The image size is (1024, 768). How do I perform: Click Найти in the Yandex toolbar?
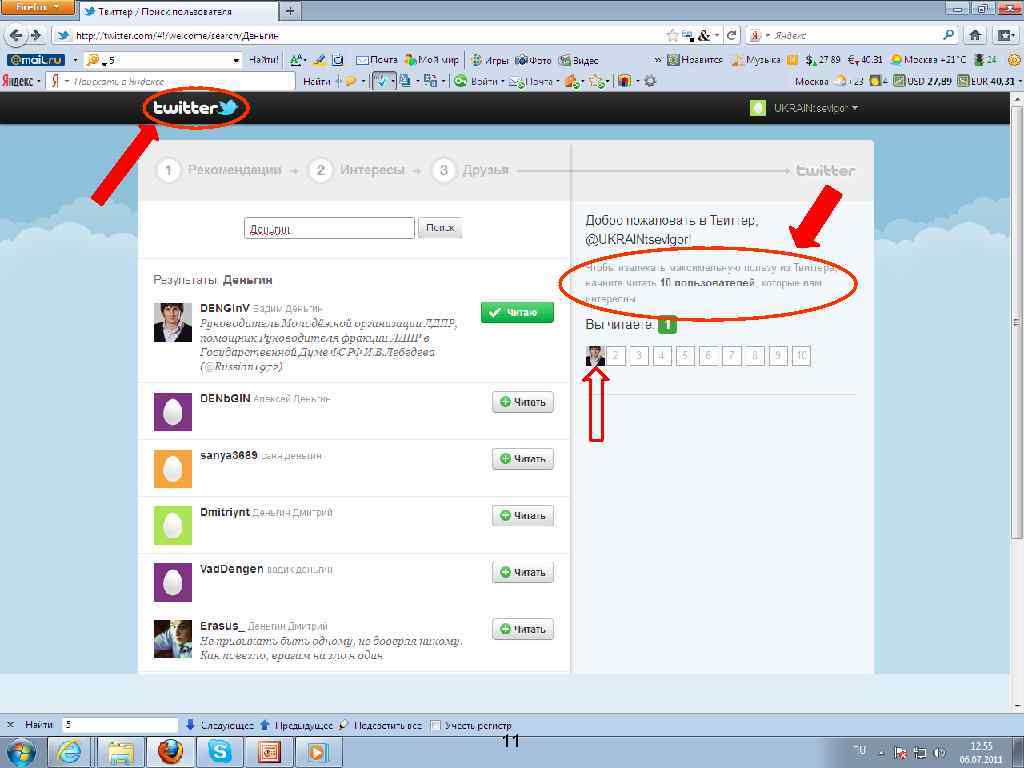click(x=316, y=81)
